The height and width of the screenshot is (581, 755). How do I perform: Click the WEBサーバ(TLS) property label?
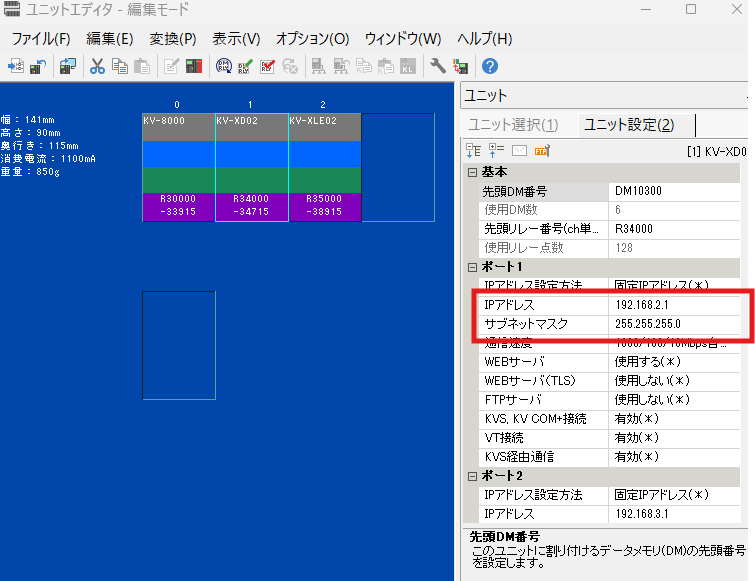click(543, 381)
